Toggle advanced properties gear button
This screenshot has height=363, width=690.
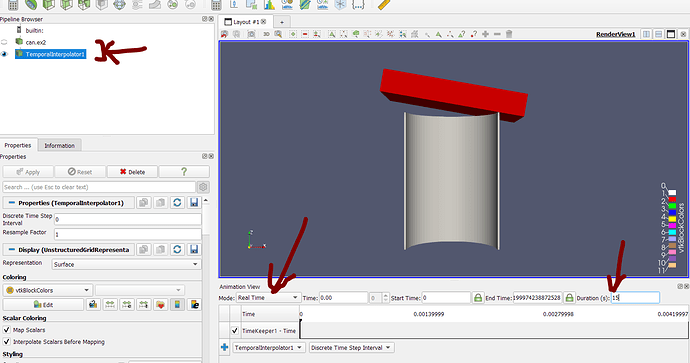203,187
